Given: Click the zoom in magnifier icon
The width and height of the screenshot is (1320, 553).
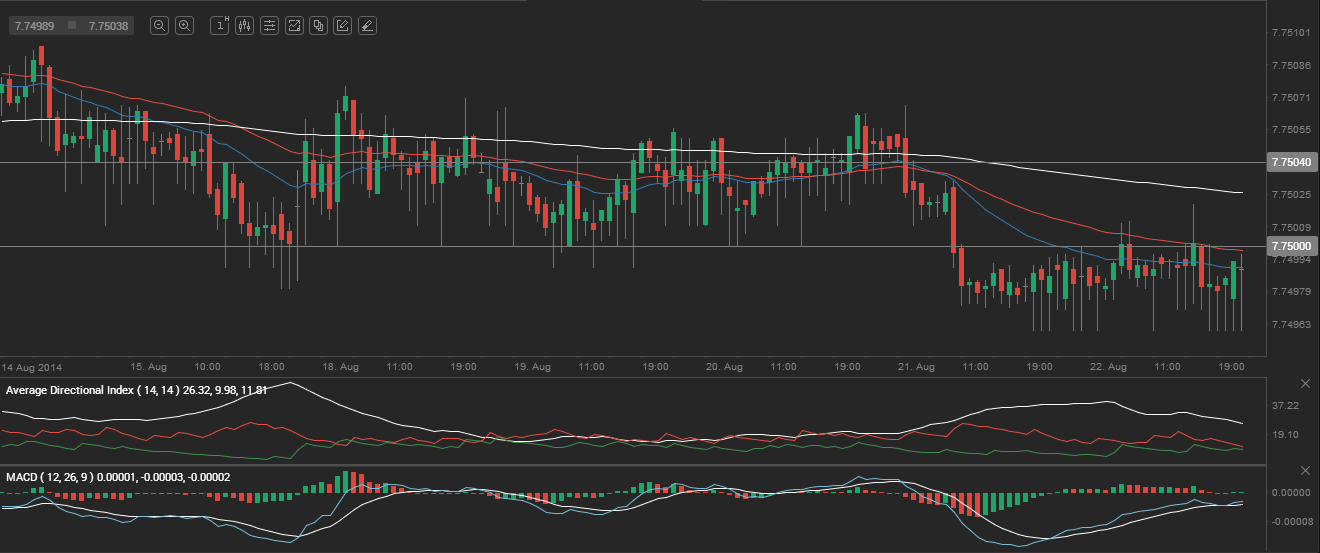Looking at the screenshot, I should click(184, 26).
